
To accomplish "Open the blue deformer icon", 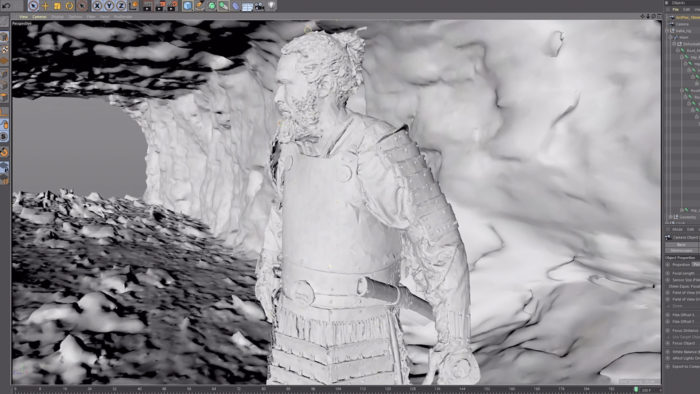I will click(x=236, y=6).
